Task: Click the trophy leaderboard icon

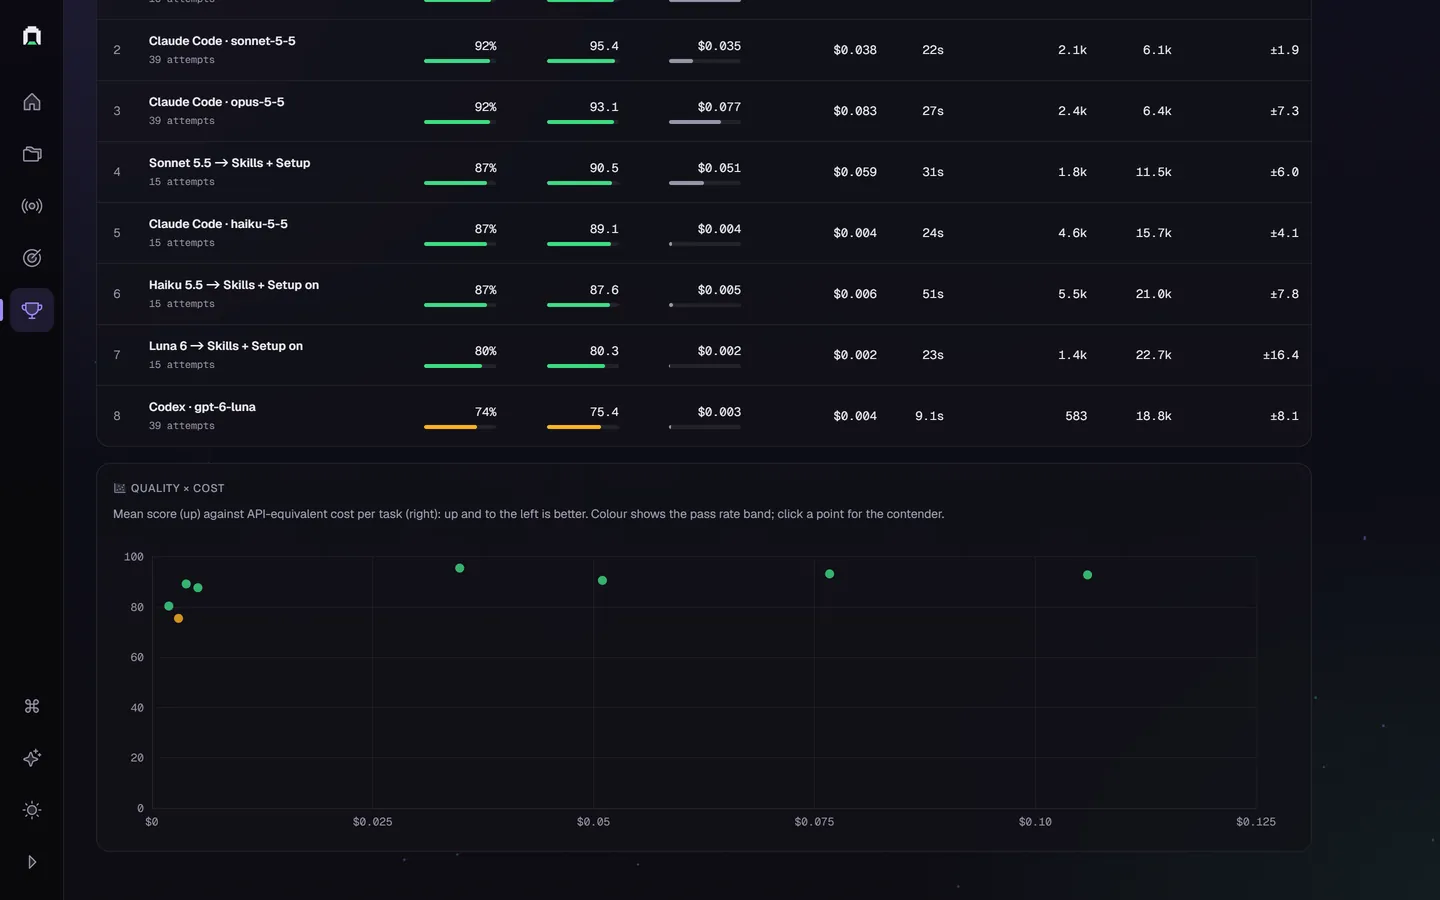Action: 32,310
